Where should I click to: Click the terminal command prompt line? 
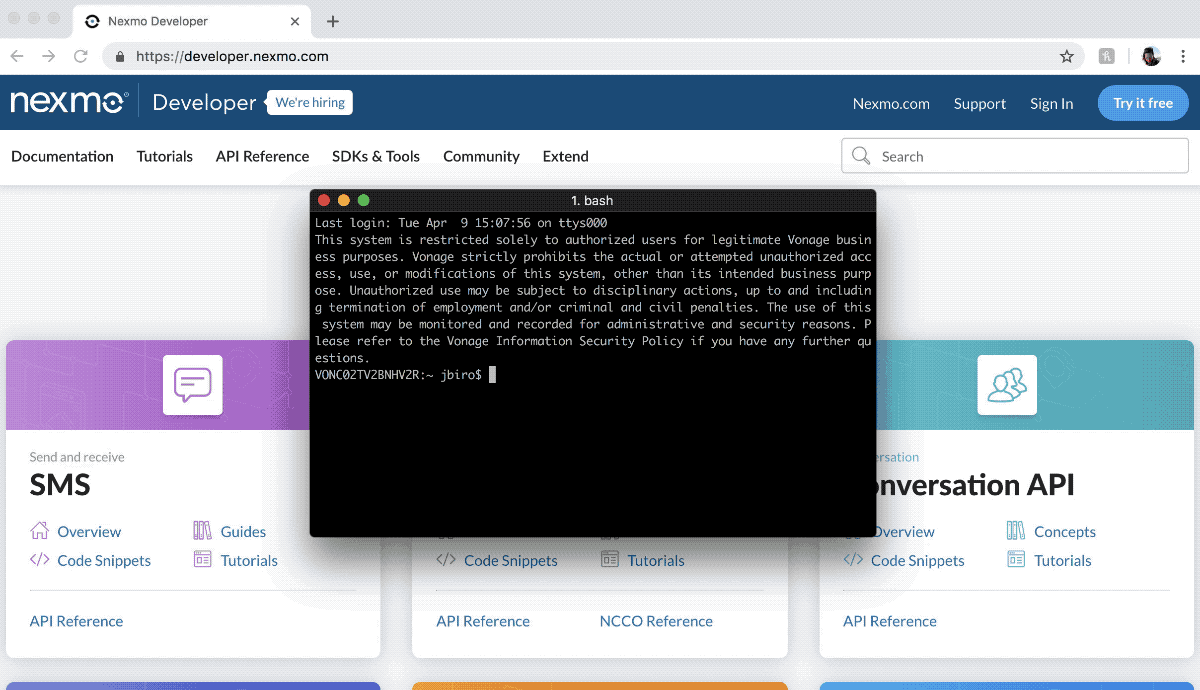pos(405,374)
